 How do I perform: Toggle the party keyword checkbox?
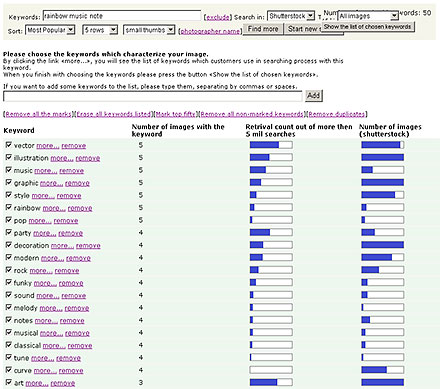tap(9, 232)
